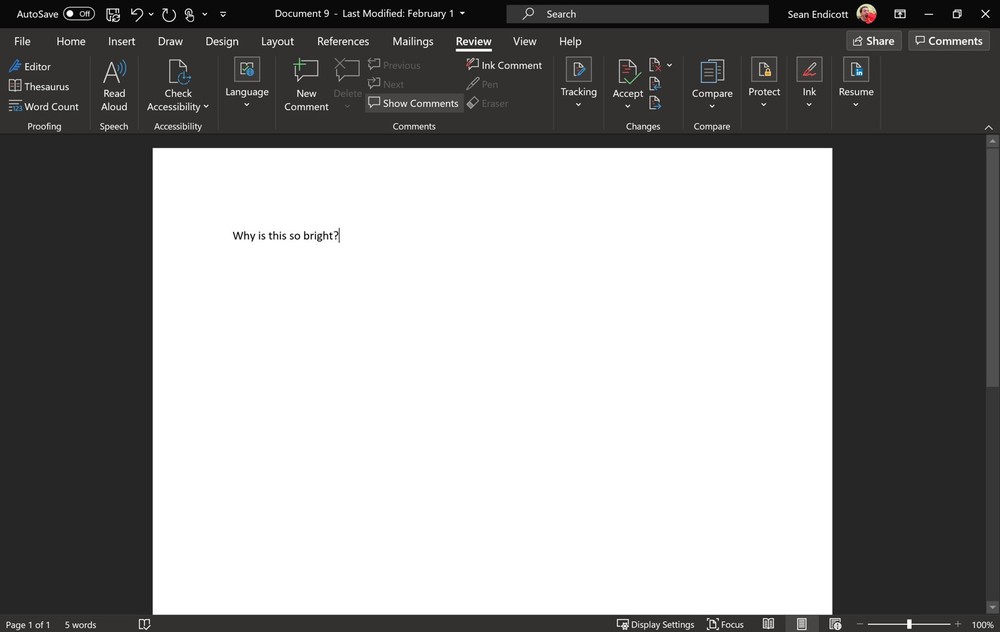Open the File menu
Image resolution: width=1000 pixels, height=632 pixels.
coord(22,41)
